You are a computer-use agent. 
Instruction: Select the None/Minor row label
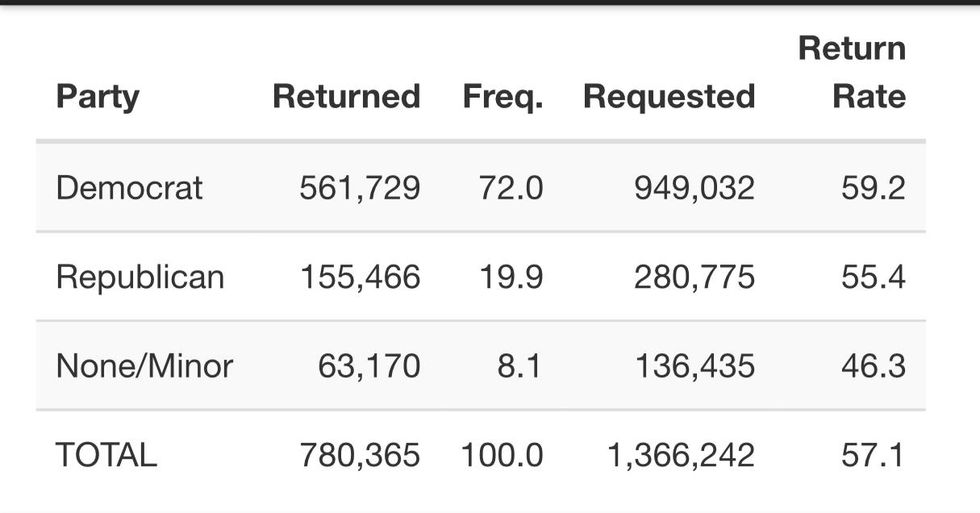click(144, 366)
